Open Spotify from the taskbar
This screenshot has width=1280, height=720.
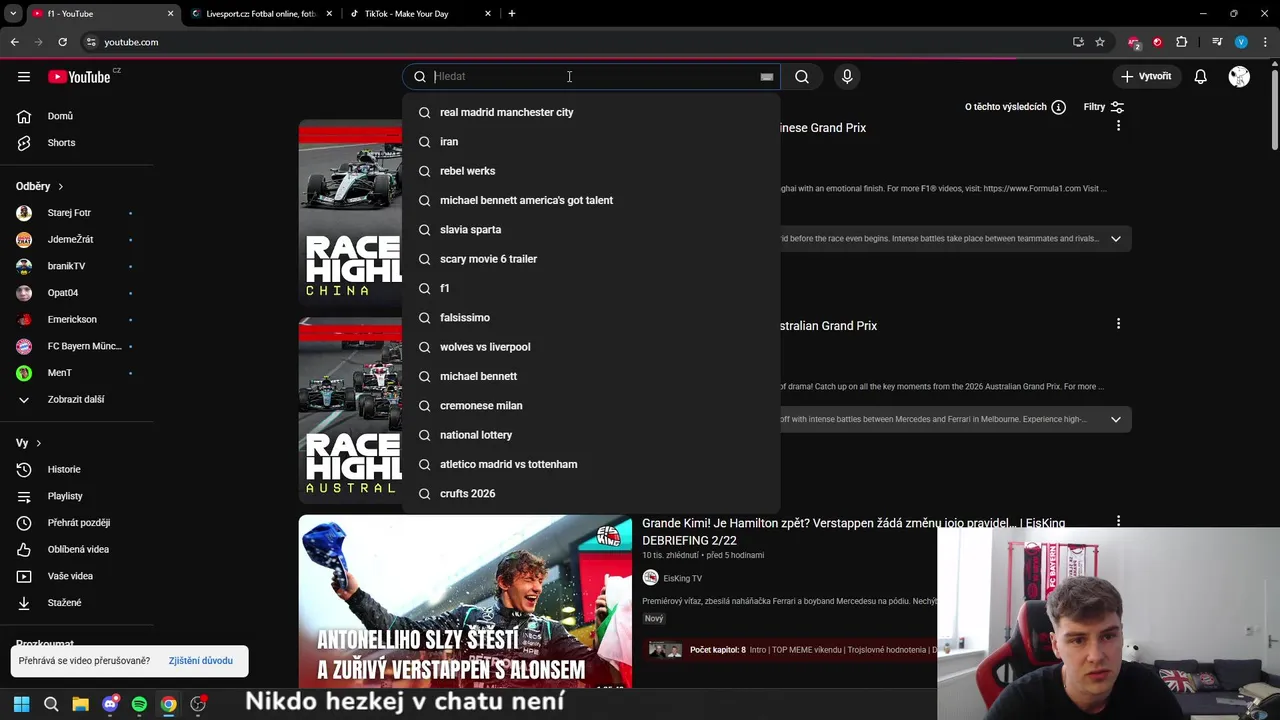(139, 704)
